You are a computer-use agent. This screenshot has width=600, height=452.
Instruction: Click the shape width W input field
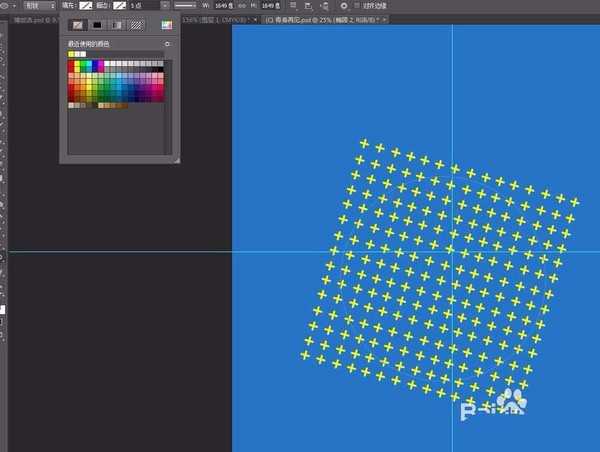point(218,6)
